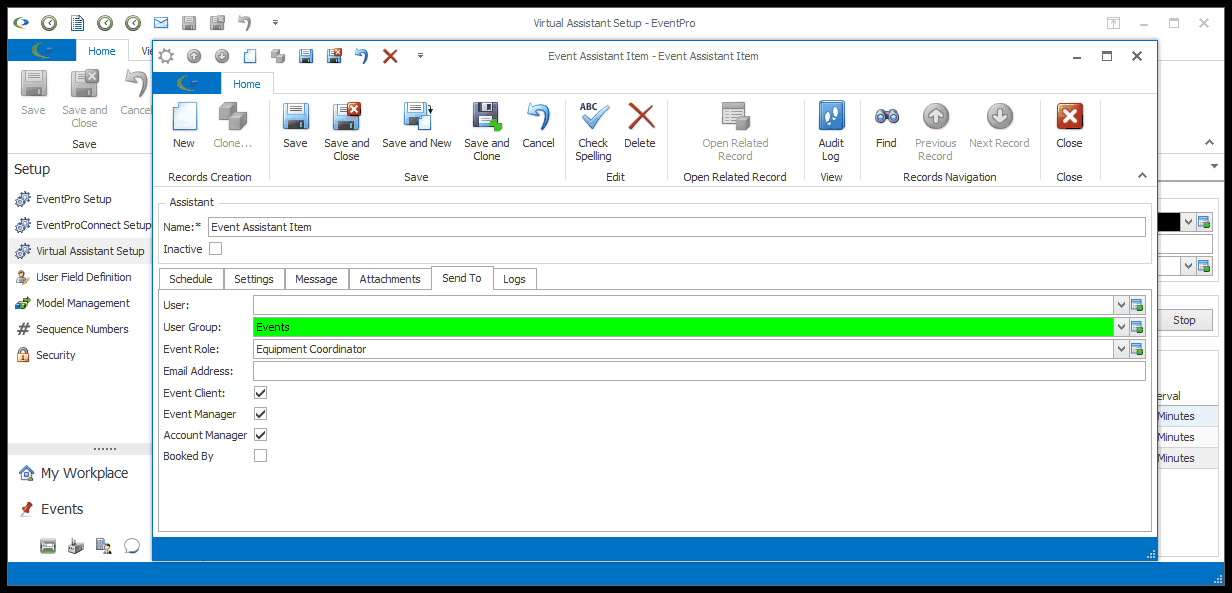Click down arrow in dialog quick access bar
Screen dimensions: 1232x593
(x=222, y=56)
